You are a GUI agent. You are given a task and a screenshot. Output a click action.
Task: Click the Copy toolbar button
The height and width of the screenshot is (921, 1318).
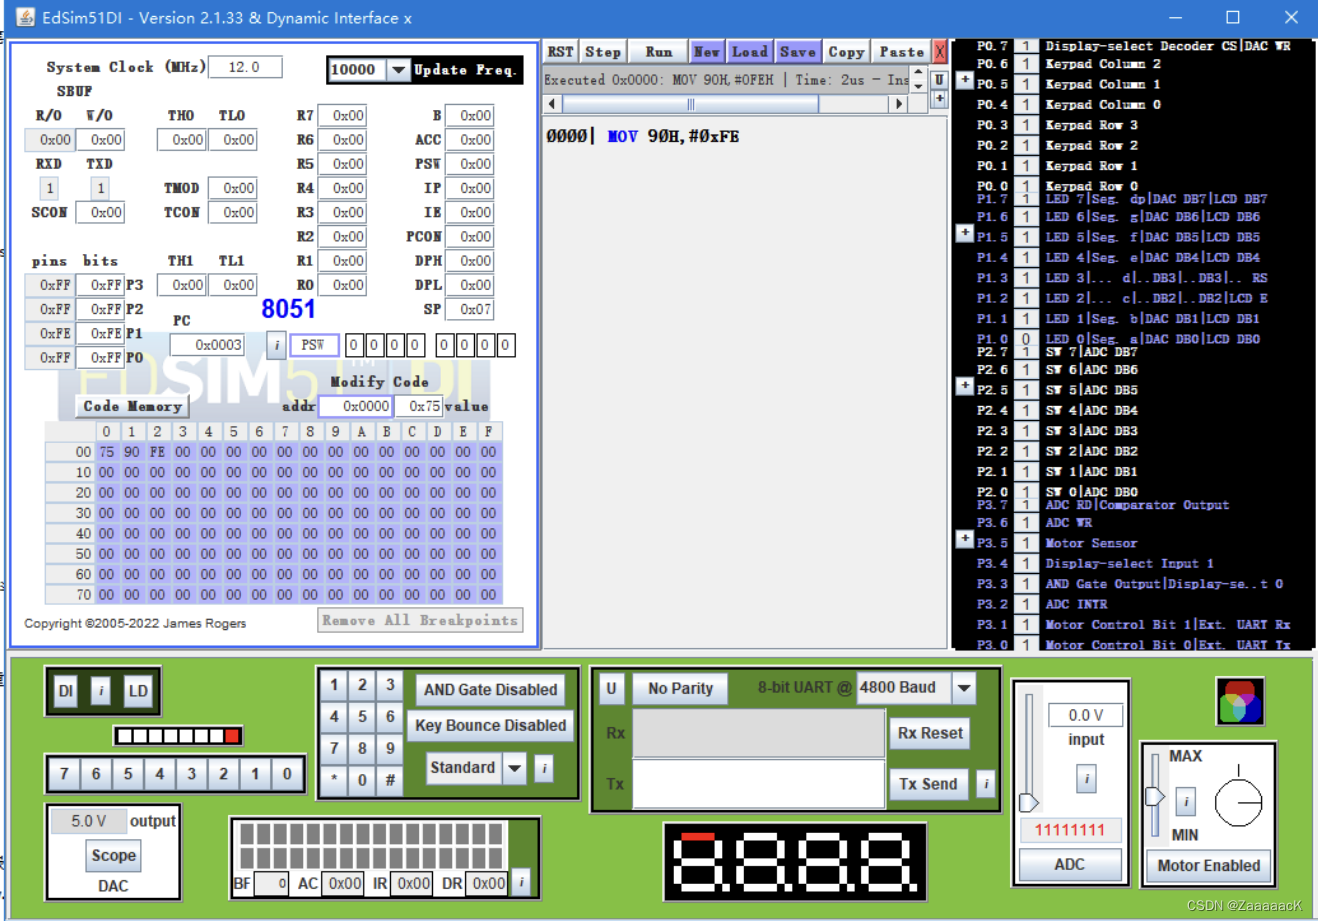click(846, 51)
